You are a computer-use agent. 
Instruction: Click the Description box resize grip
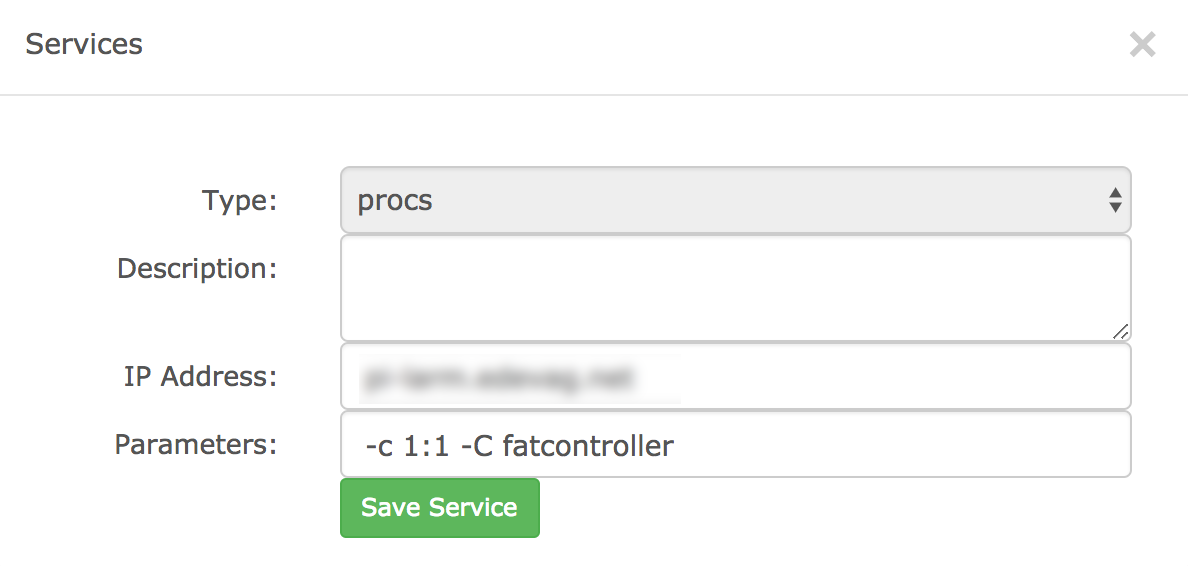coord(1120,331)
